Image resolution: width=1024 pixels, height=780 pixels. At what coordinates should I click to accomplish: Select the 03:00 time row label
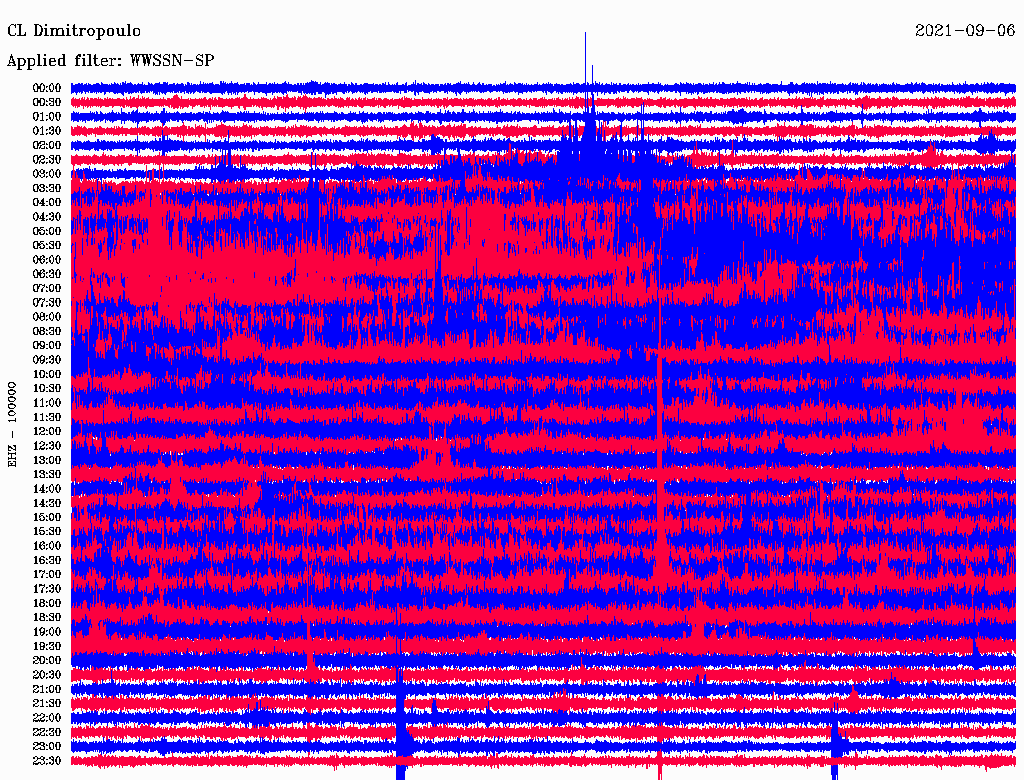coord(47,174)
